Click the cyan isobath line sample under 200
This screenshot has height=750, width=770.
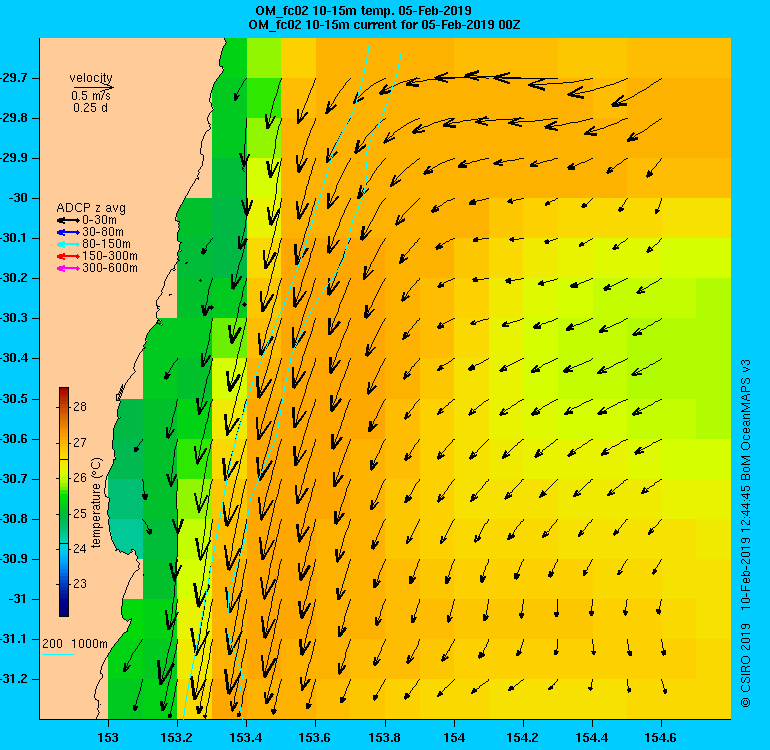click(58, 654)
